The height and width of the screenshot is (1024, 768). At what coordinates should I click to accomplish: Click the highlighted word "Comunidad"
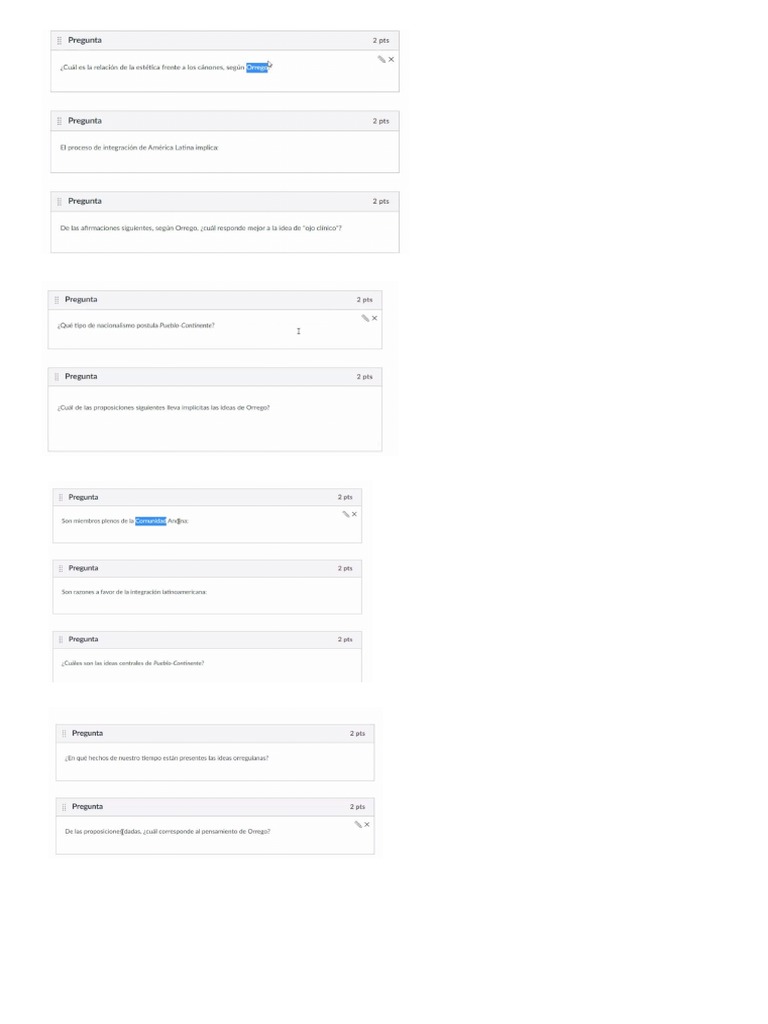coord(151,521)
